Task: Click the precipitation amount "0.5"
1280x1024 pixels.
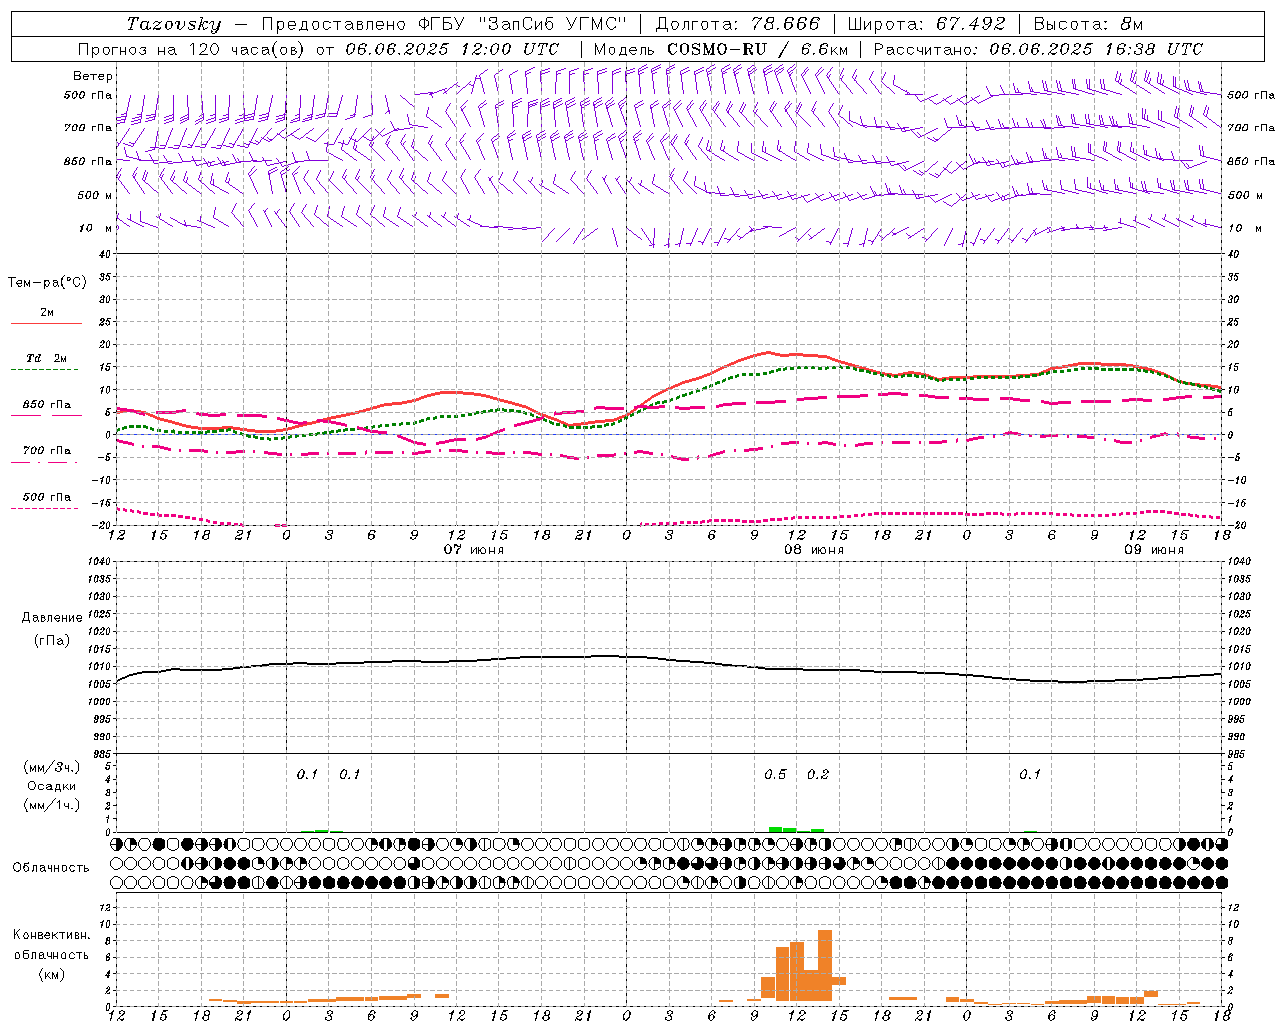Action: point(776,775)
